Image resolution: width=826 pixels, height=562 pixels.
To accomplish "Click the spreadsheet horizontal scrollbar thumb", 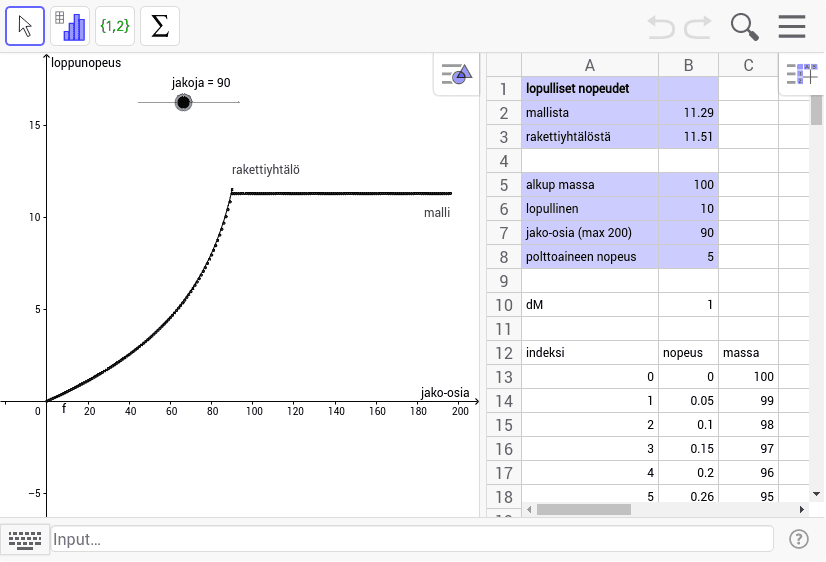I will coord(584,509).
